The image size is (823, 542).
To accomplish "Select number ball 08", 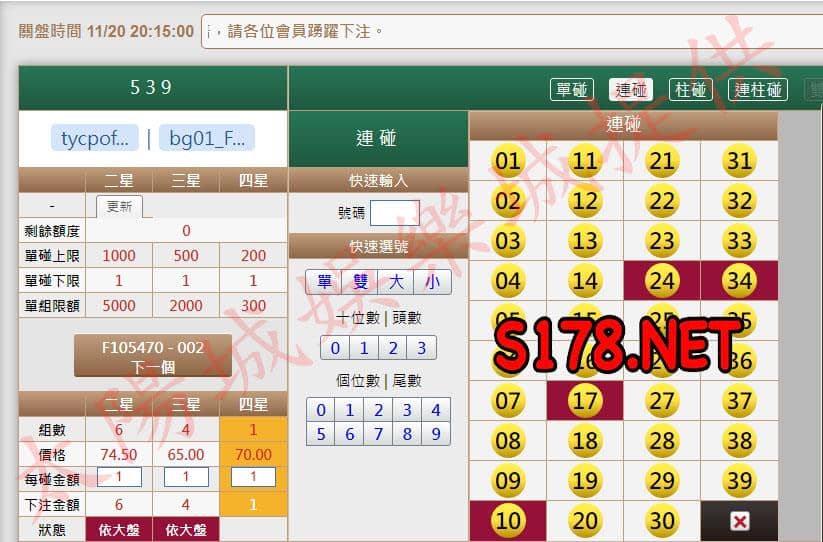I will [508, 441].
